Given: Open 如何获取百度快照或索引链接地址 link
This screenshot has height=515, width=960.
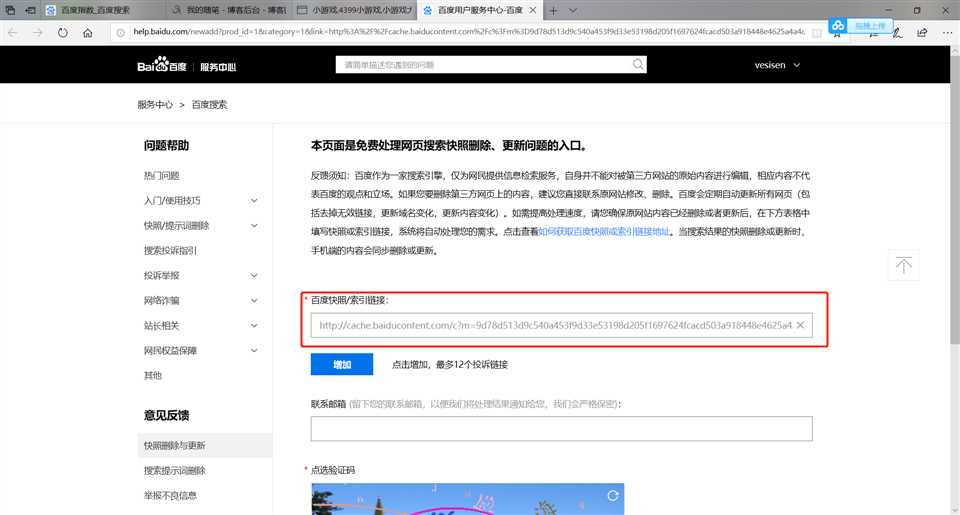Looking at the screenshot, I should [604, 231].
